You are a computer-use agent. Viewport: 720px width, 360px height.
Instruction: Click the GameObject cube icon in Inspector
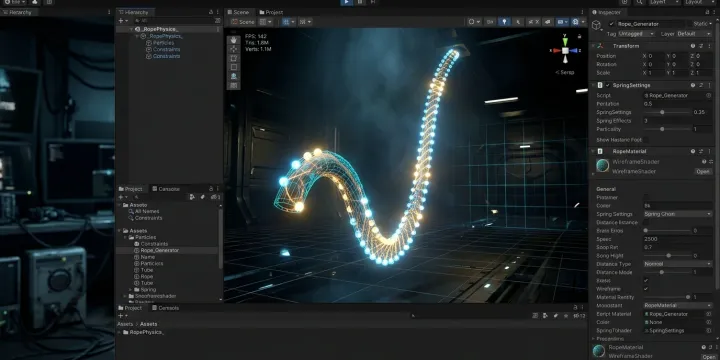[596, 25]
